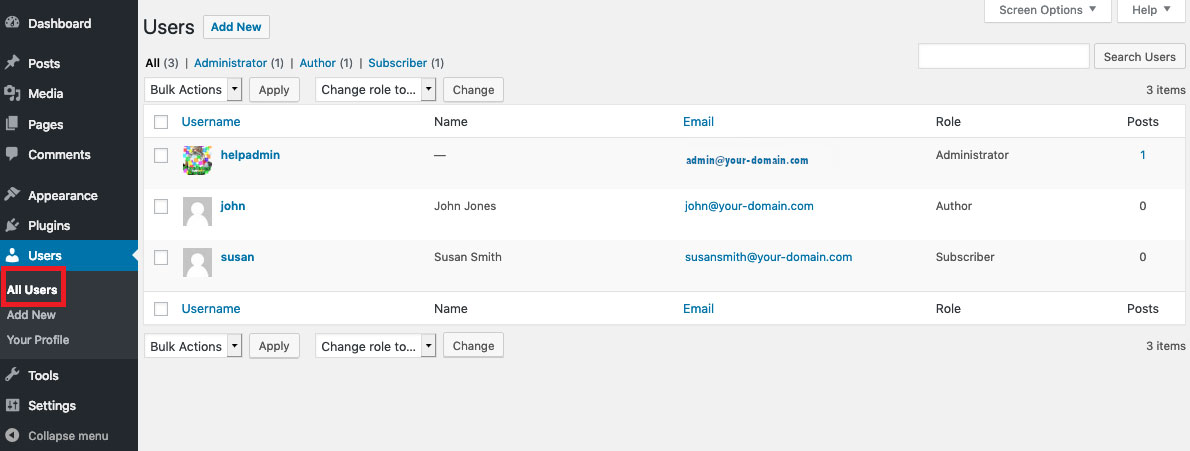Image resolution: width=1190 pixels, height=451 pixels.
Task: Open the Posts menu item
Action: pos(44,64)
